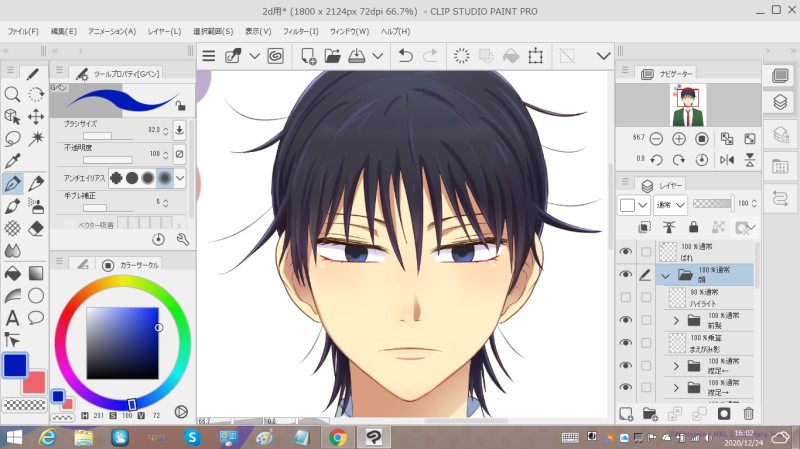Create a new layer folder

pos(650,414)
